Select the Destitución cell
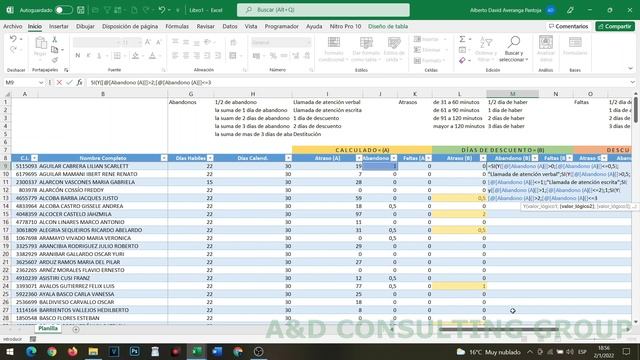640x360 pixels. point(327,134)
